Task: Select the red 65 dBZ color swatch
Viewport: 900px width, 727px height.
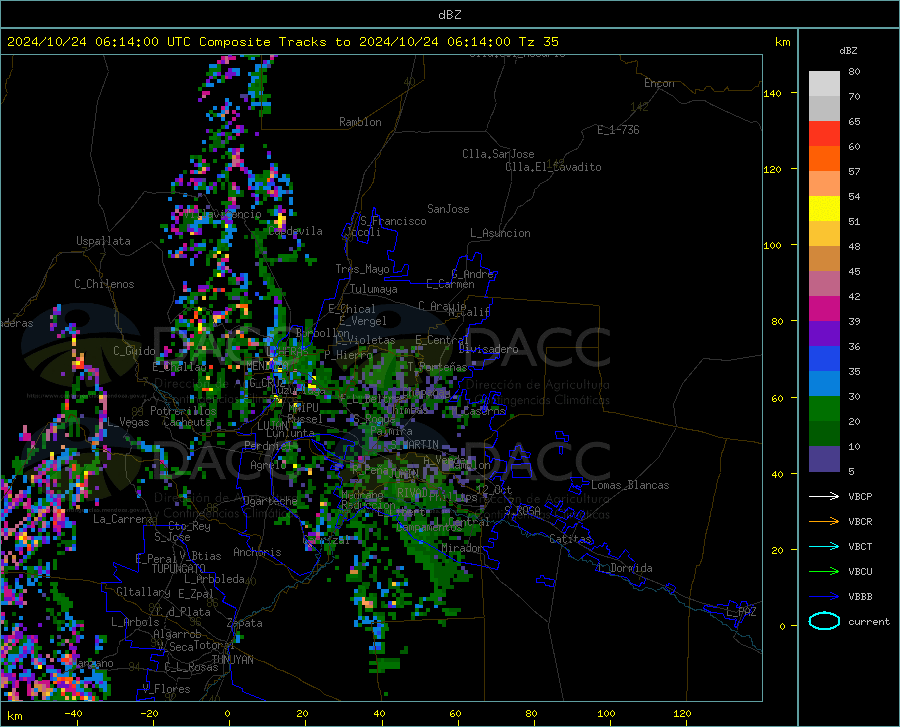Action: click(x=824, y=134)
